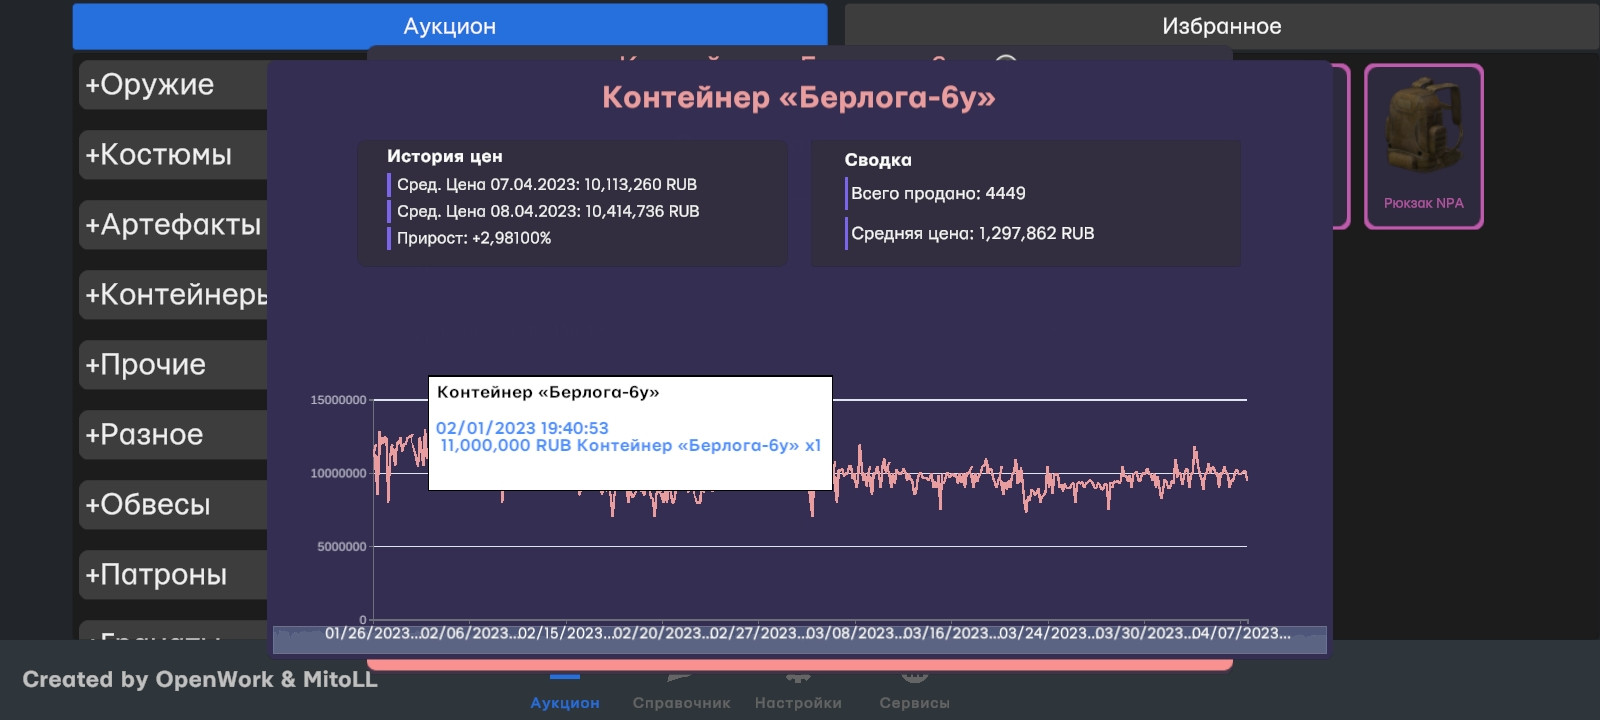Click the Сред. Цена 07.04.2023 line
The image size is (1600, 720).
point(547,184)
